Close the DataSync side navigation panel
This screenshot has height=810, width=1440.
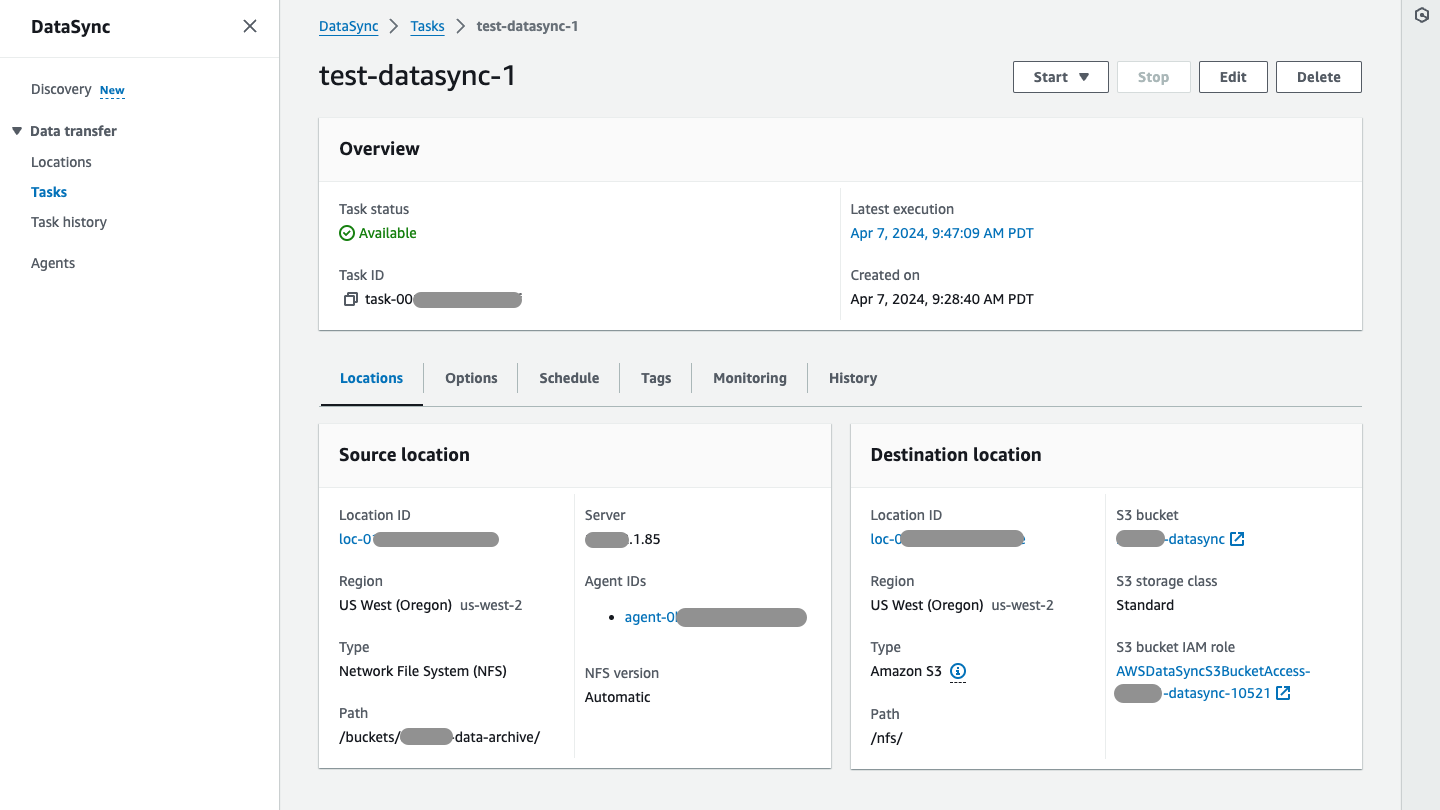tap(250, 26)
